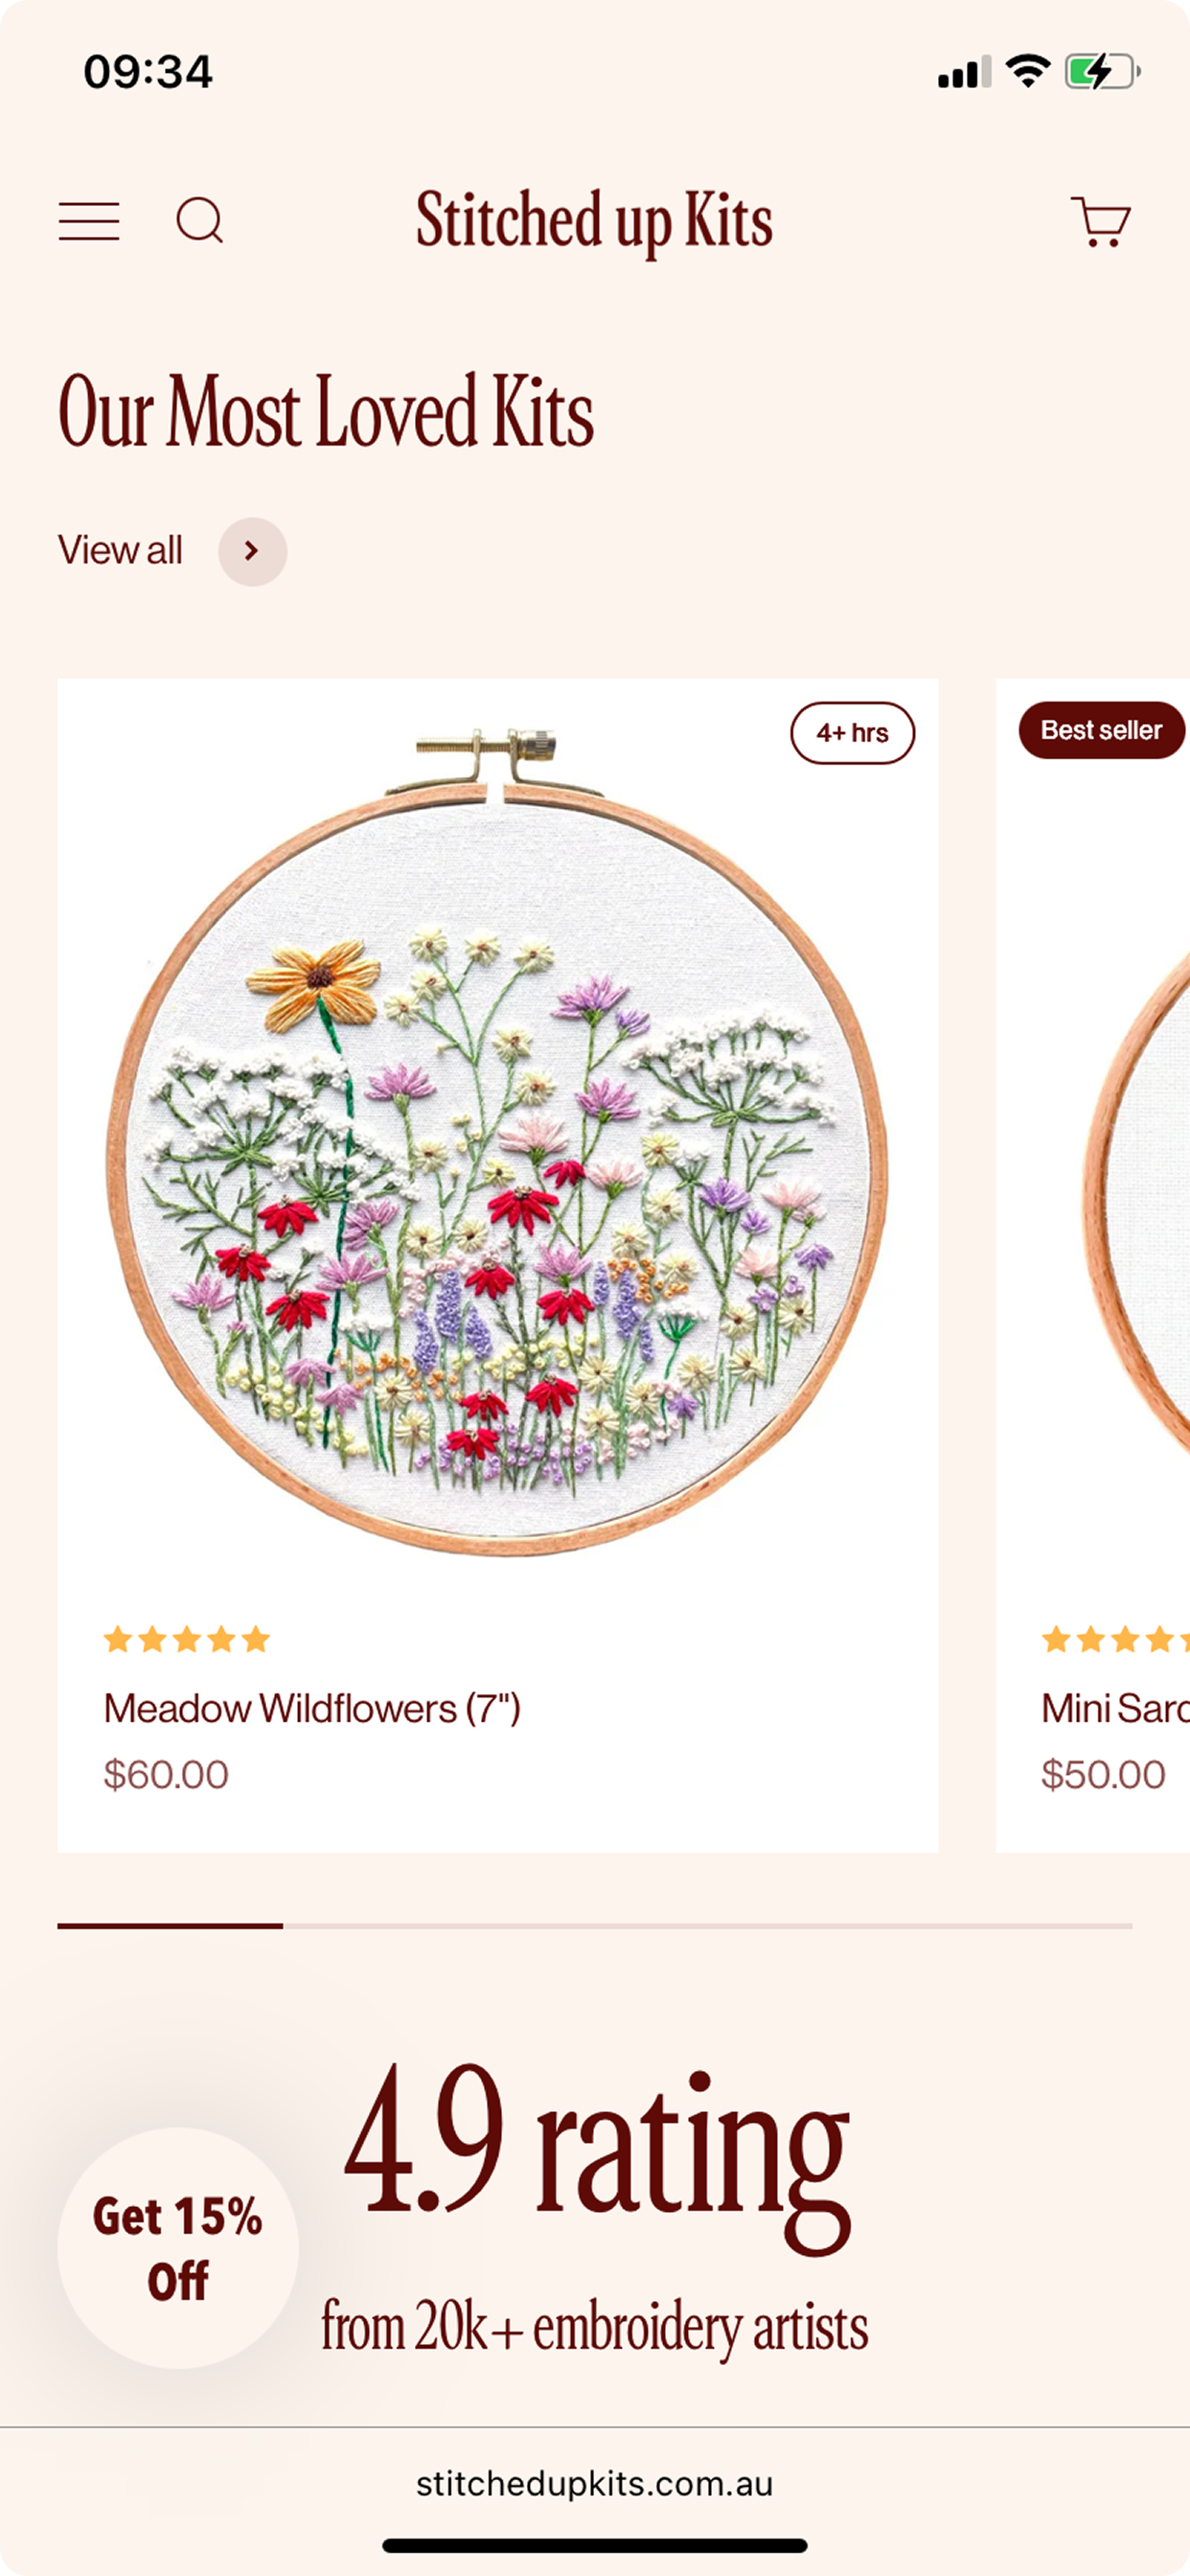
Task: Tap the Best seller badge
Action: coord(1101,731)
